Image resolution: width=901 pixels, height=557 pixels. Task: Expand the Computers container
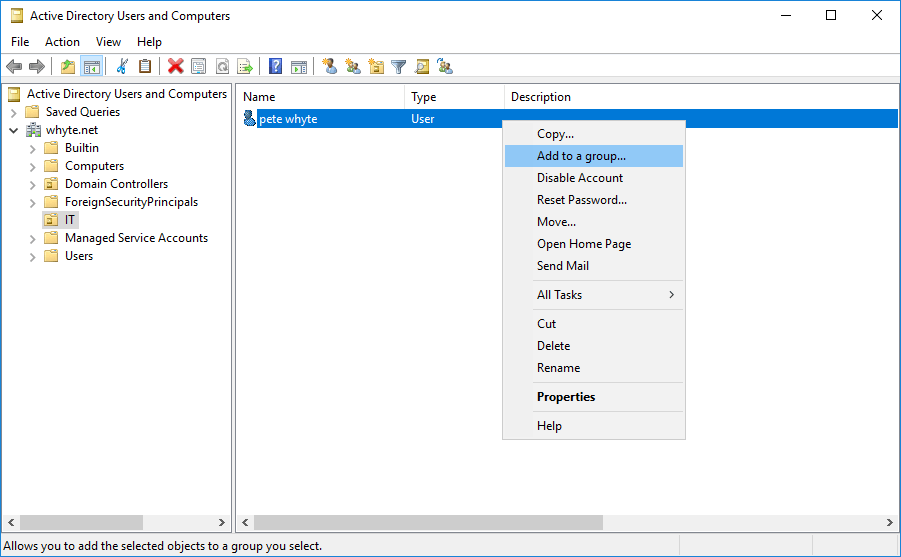click(x=33, y=167)
